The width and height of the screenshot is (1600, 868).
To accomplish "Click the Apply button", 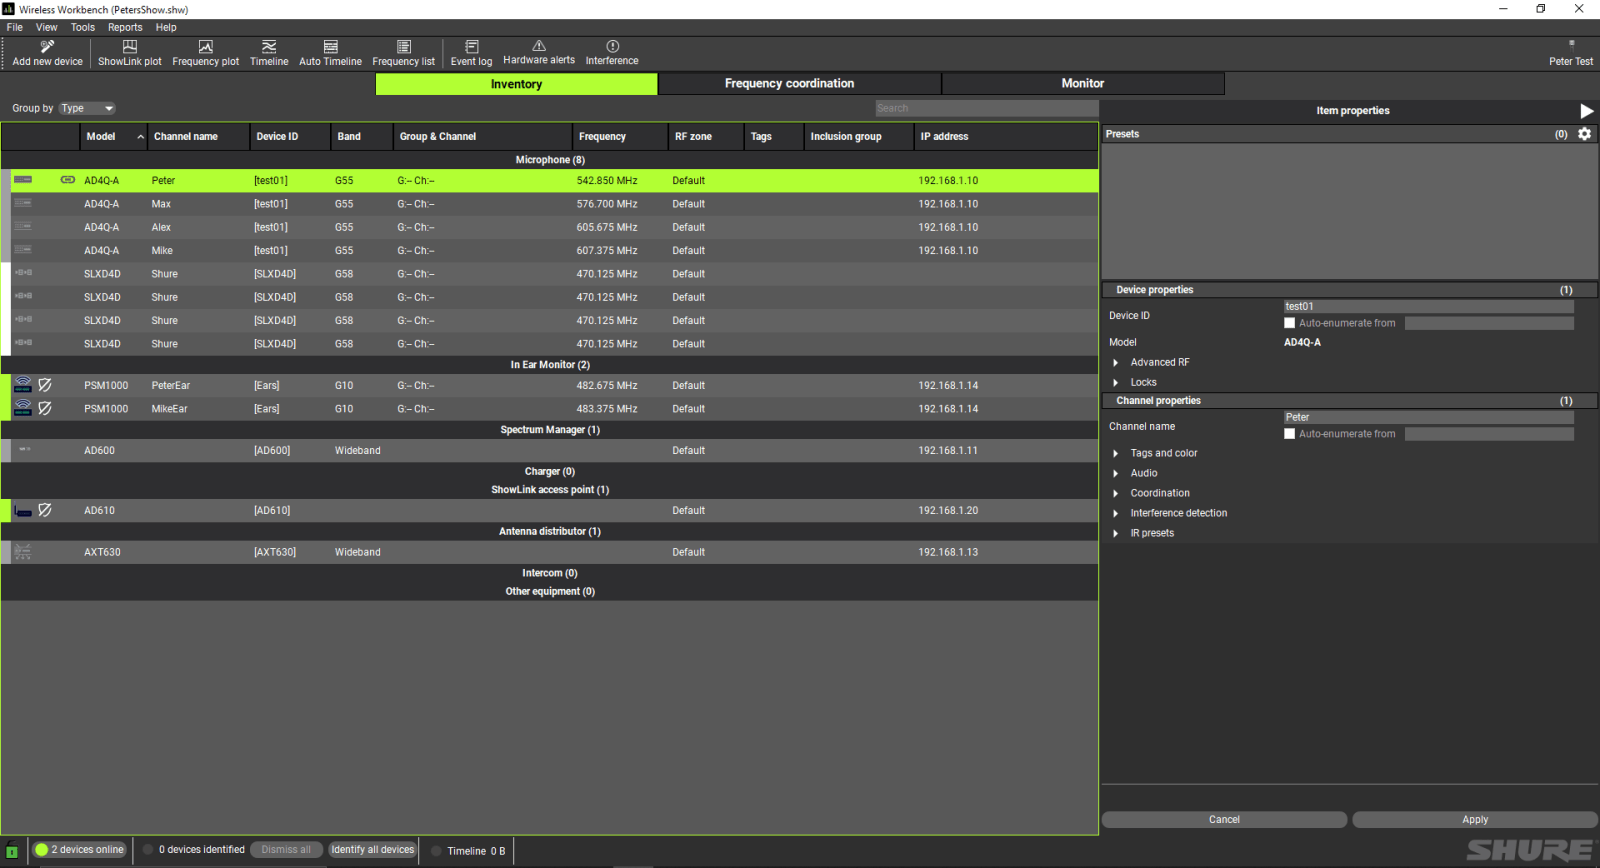I will tap(1475, 820).
